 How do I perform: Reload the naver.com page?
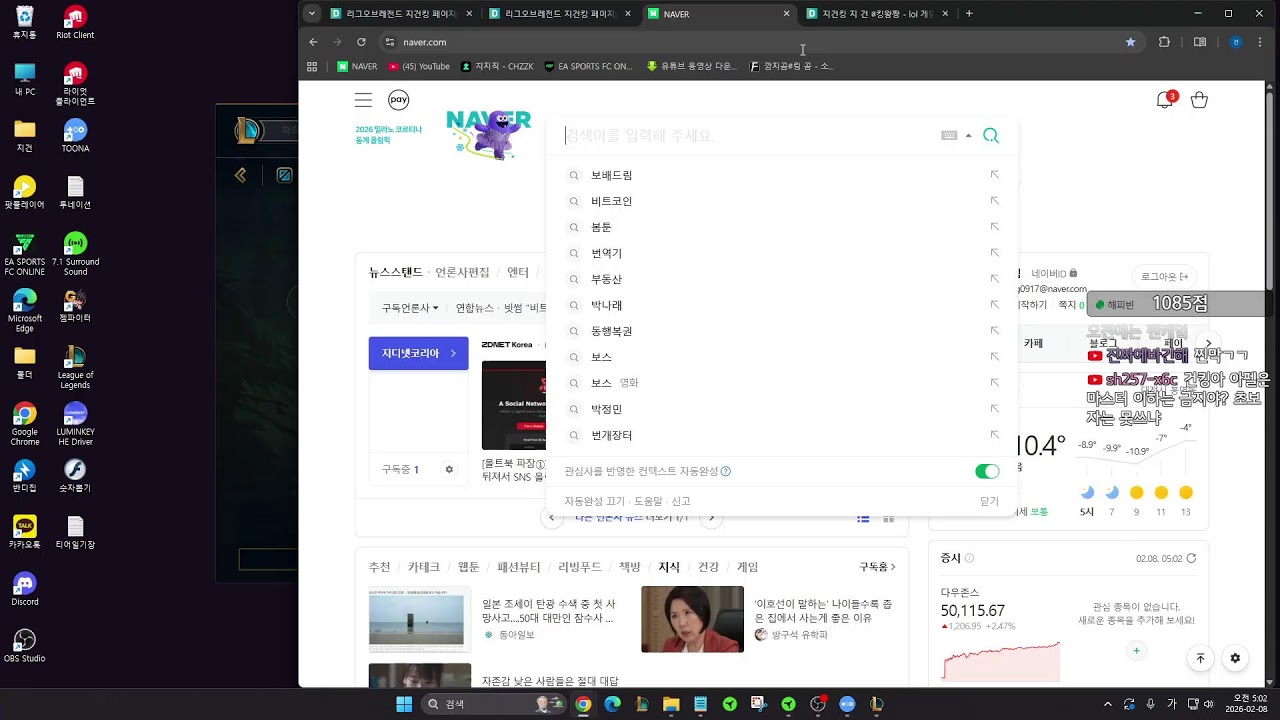coord(361,42)
